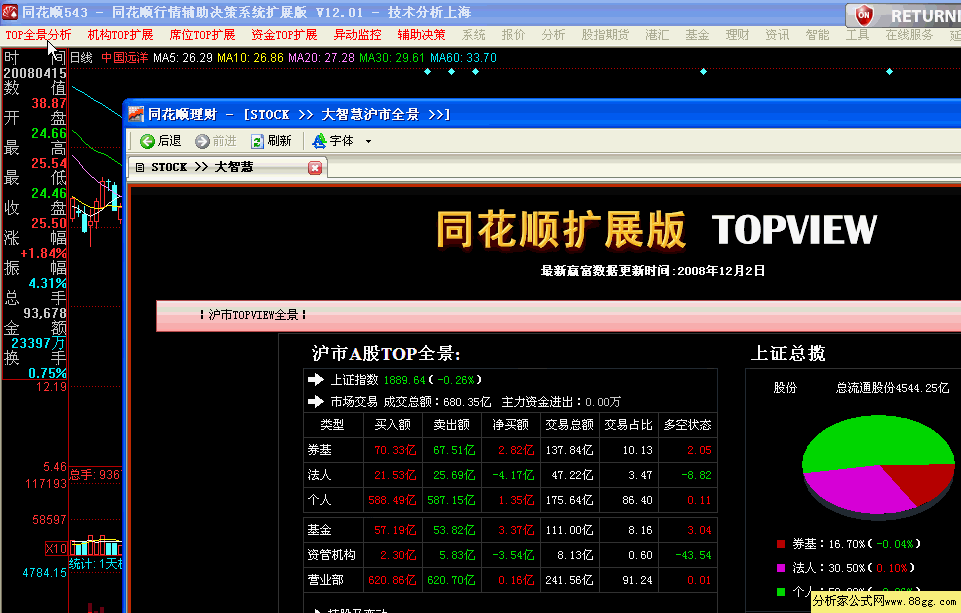
Task: Click the MA5: 26.29 indicator label
Action: click(x=183, y=58)
